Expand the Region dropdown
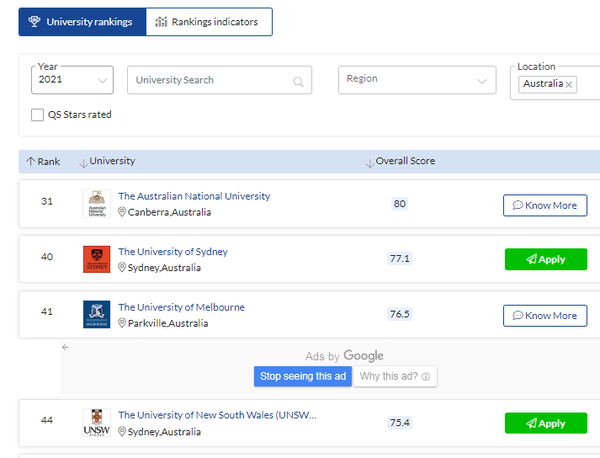600x458 pixels. 417,80
